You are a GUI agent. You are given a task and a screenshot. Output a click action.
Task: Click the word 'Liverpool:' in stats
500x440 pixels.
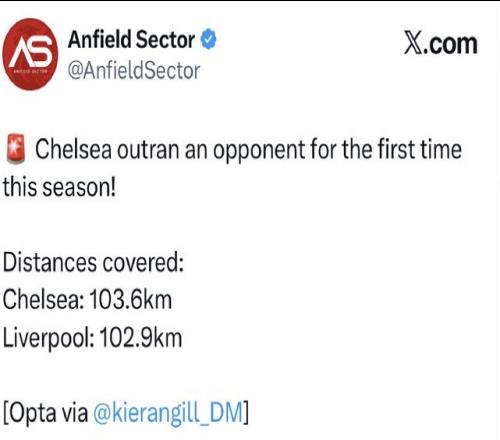point(49,338)
